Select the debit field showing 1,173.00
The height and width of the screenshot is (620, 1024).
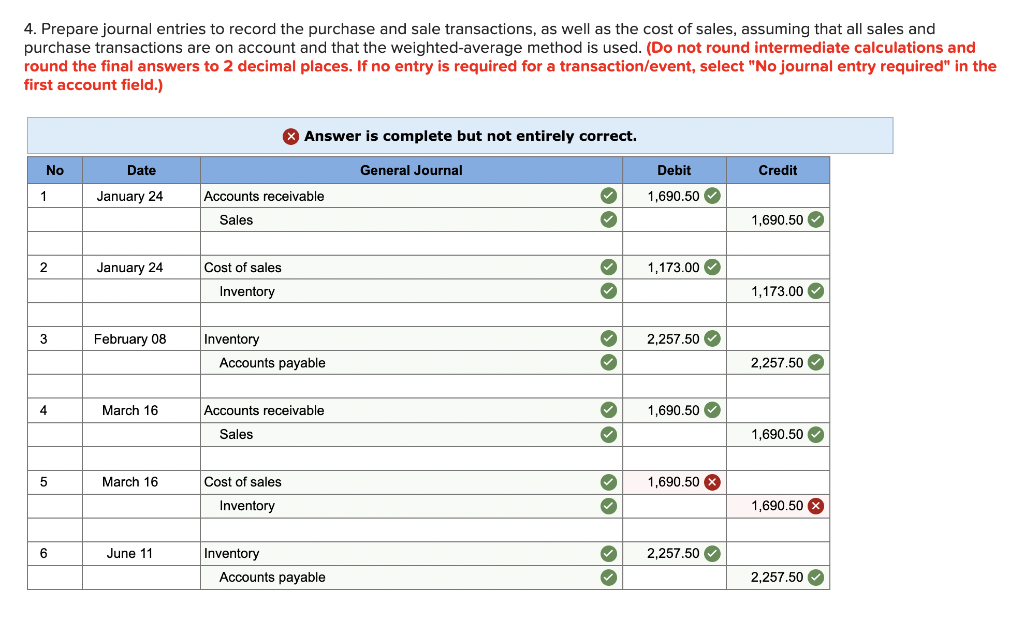[674, 267]
